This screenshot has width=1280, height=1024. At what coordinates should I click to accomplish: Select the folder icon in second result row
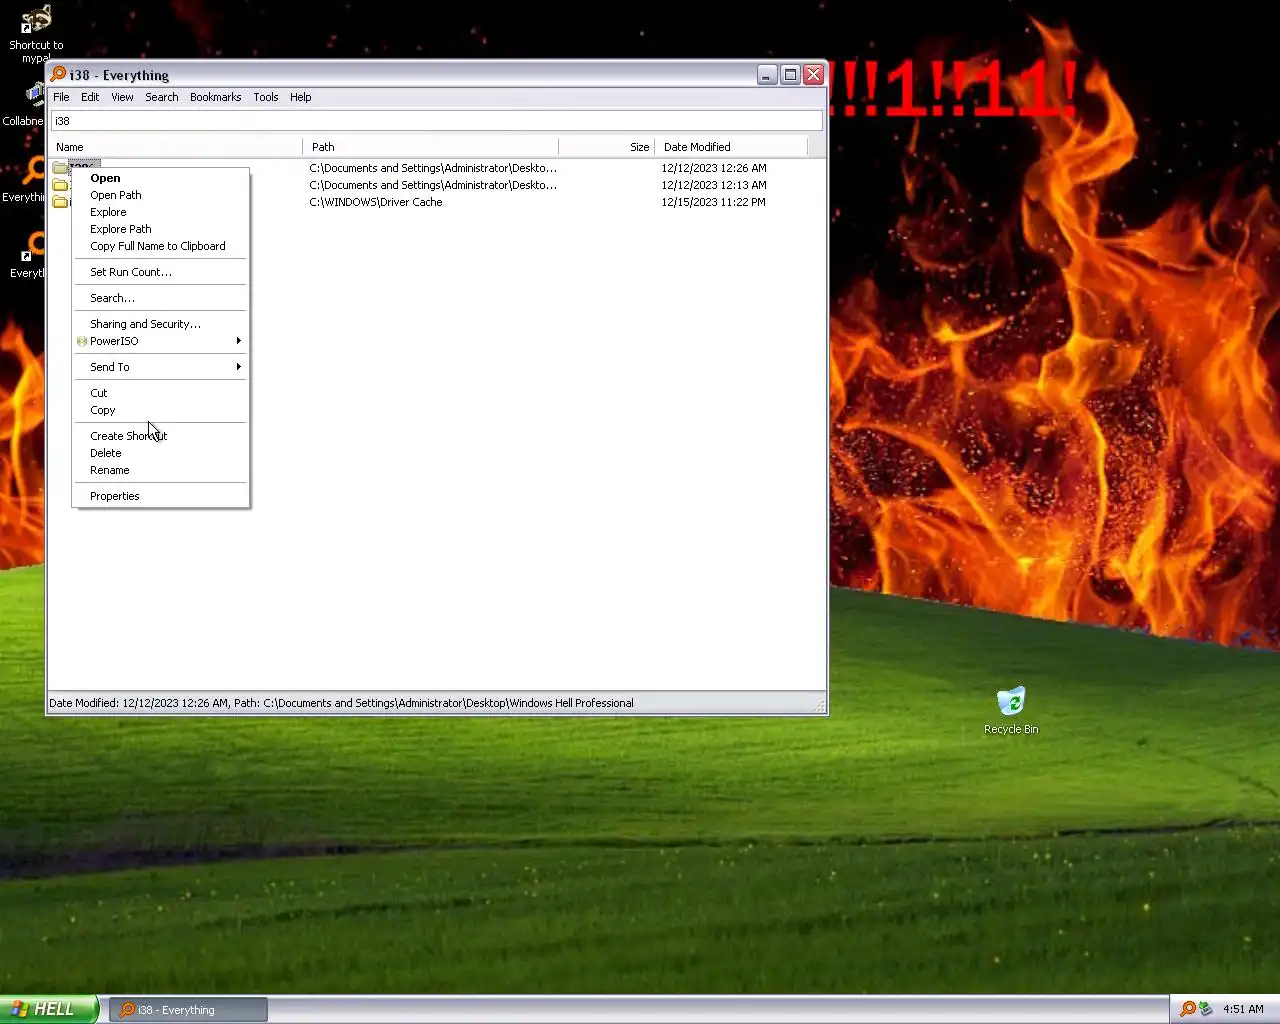[60, 185]
